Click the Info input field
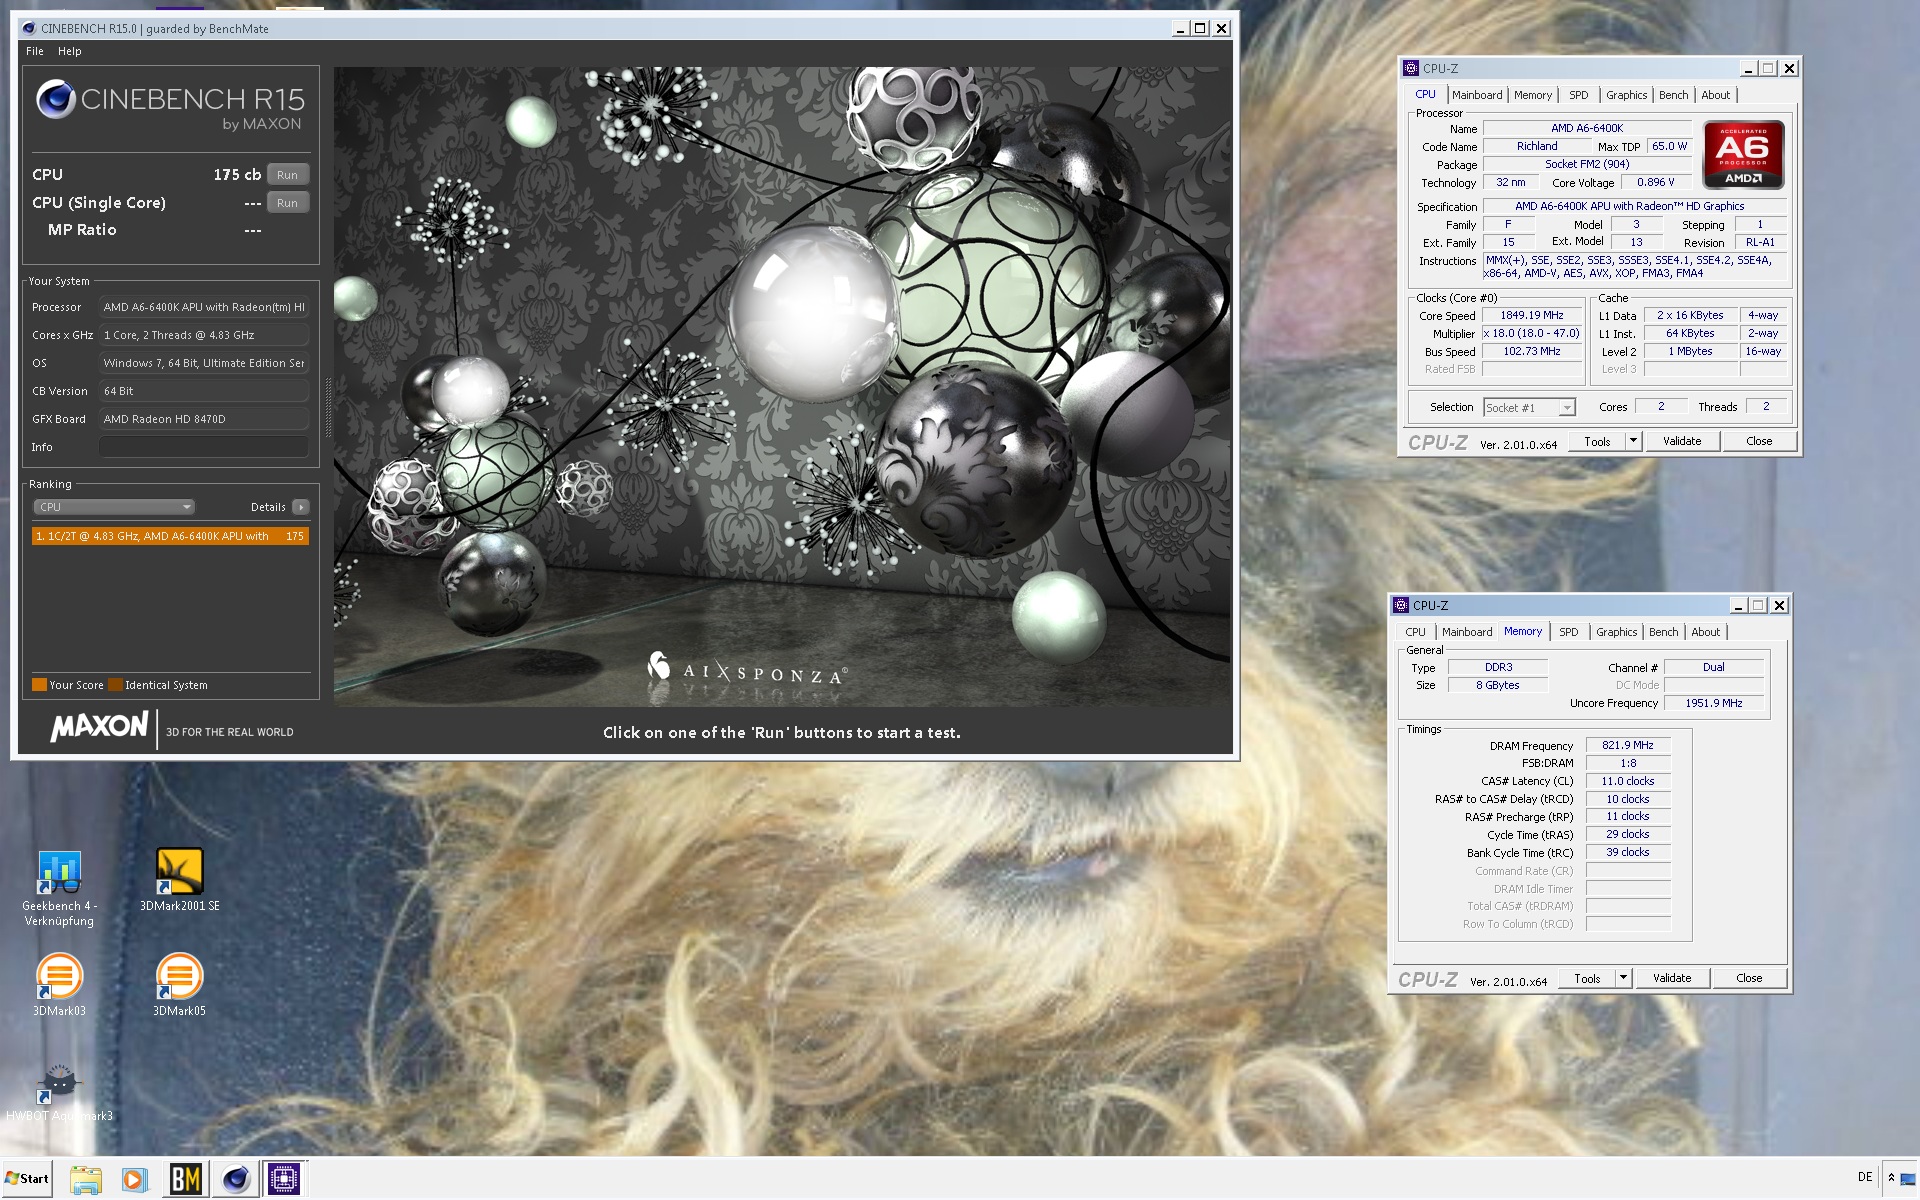1920x1200 pixels. [x=204, y=447]
